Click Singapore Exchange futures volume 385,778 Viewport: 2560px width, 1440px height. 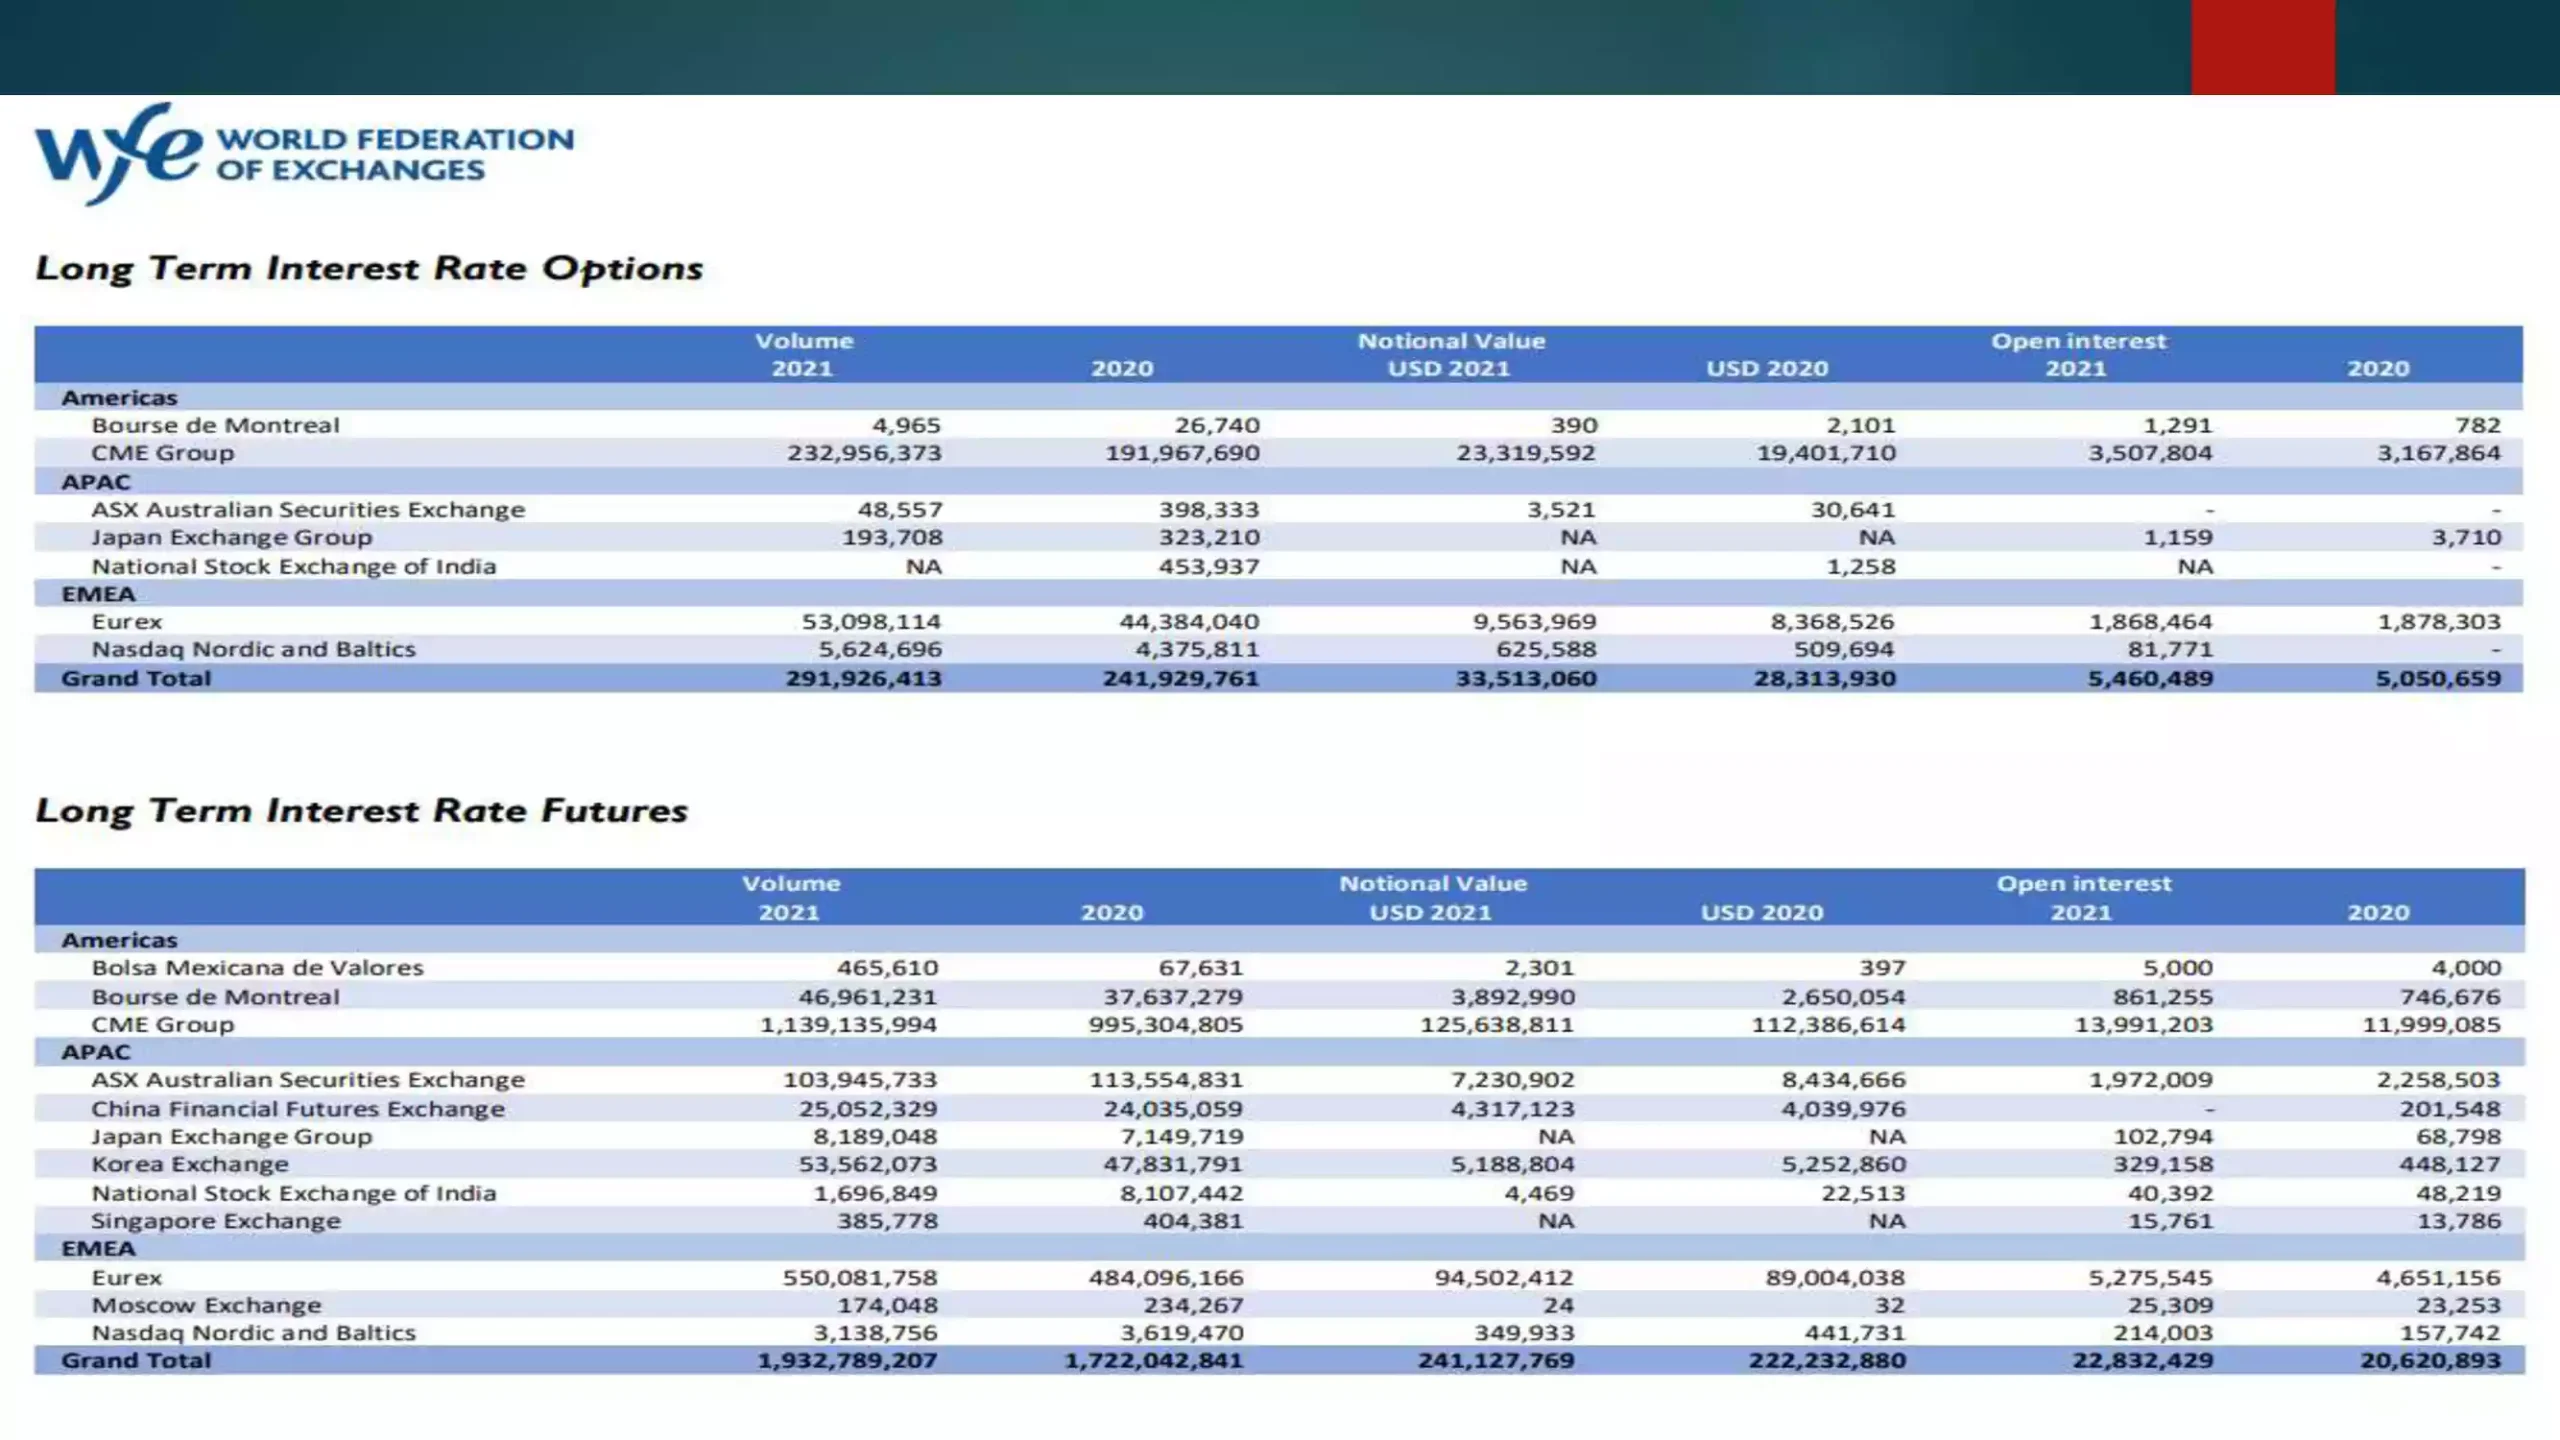887,1222
